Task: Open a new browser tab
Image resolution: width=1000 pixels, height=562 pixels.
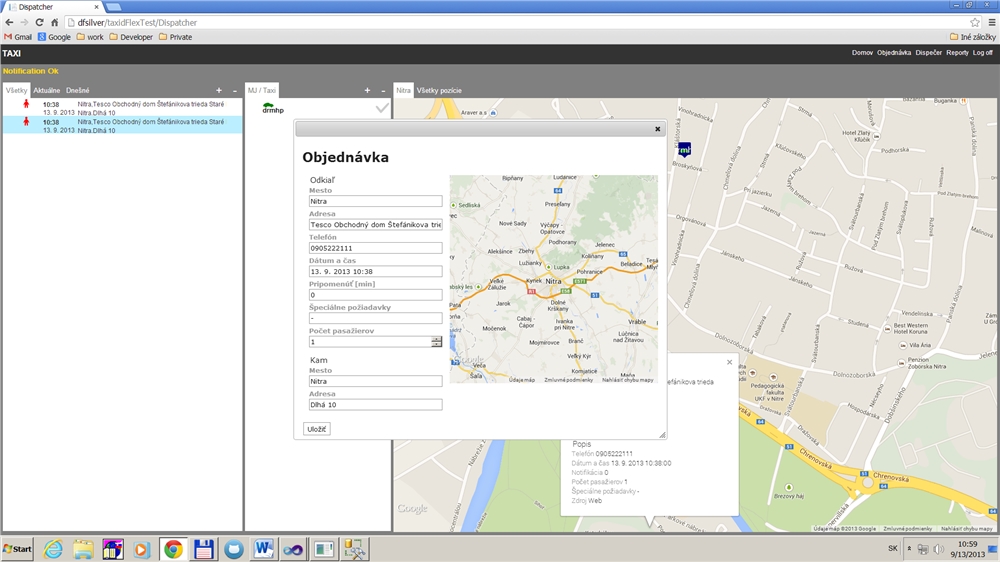Action: pyautogui.click(x=114, y=7)
